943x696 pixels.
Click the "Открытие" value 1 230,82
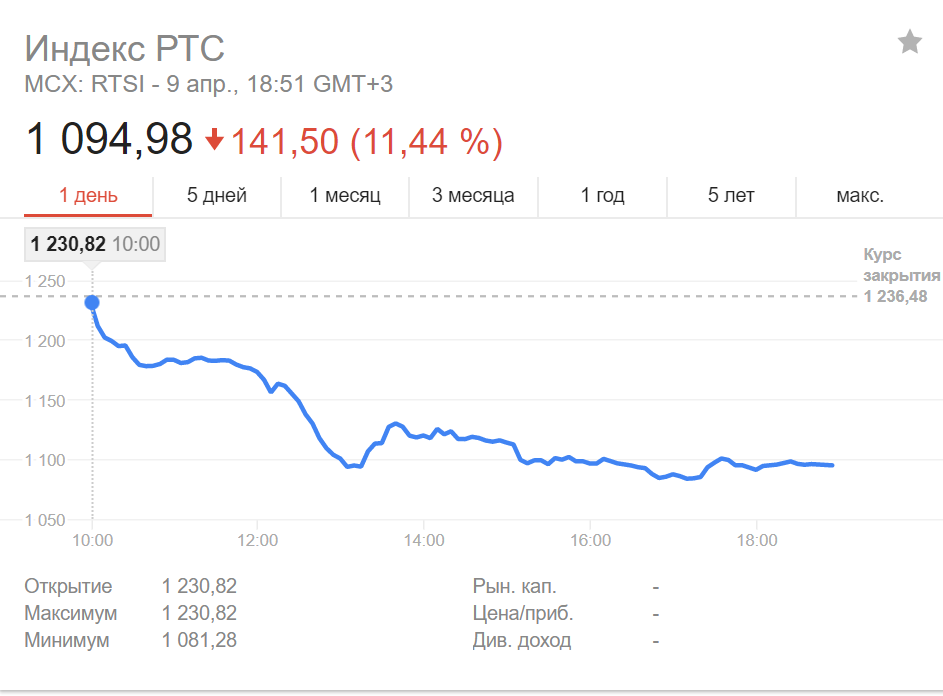pyautogui.click(x=199, y=587)
